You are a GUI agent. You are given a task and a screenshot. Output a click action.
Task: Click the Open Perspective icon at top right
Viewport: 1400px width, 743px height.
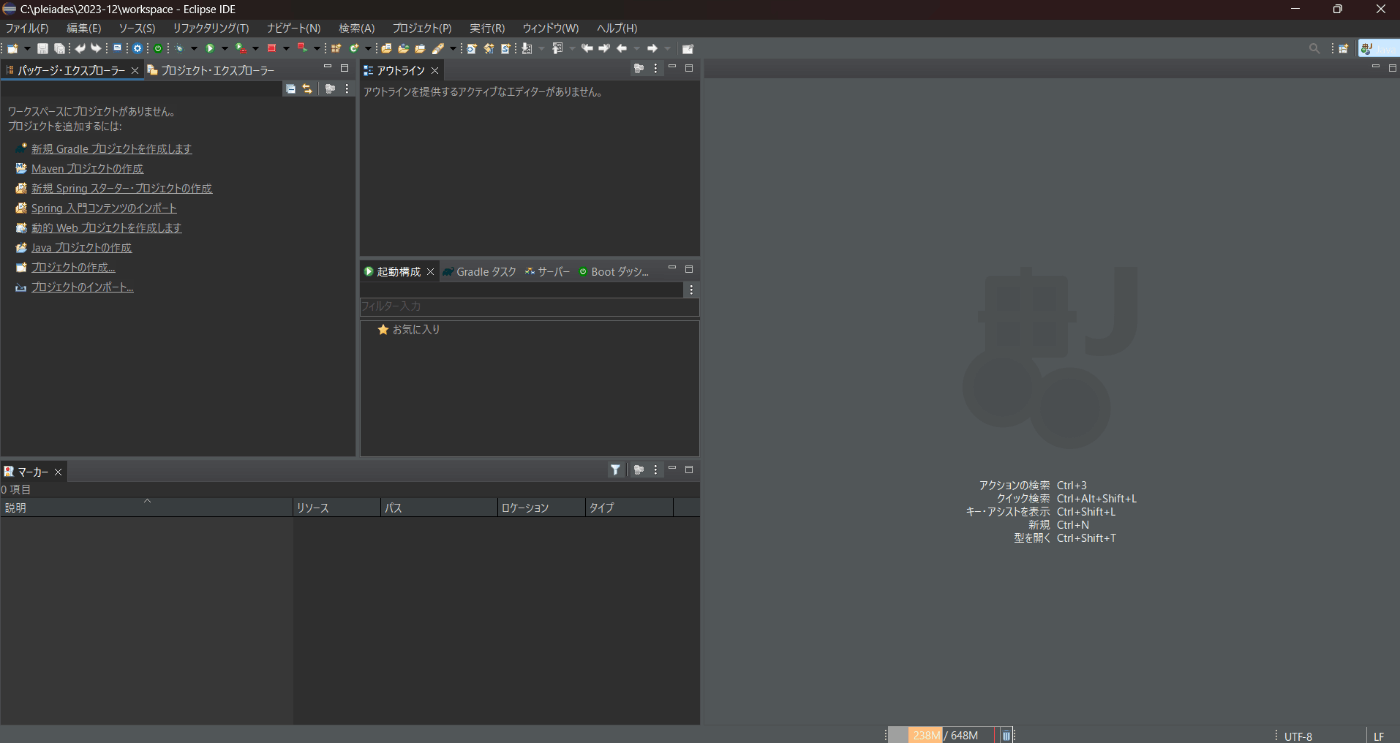[x=1343, y=48]
